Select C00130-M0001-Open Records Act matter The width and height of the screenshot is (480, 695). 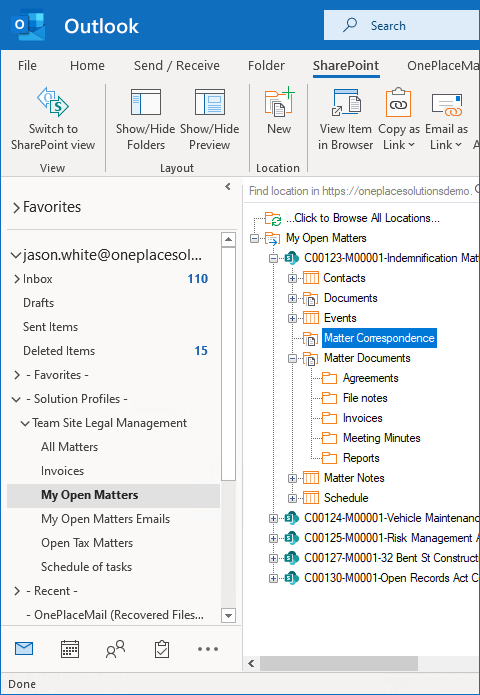(x=392, y=578)
